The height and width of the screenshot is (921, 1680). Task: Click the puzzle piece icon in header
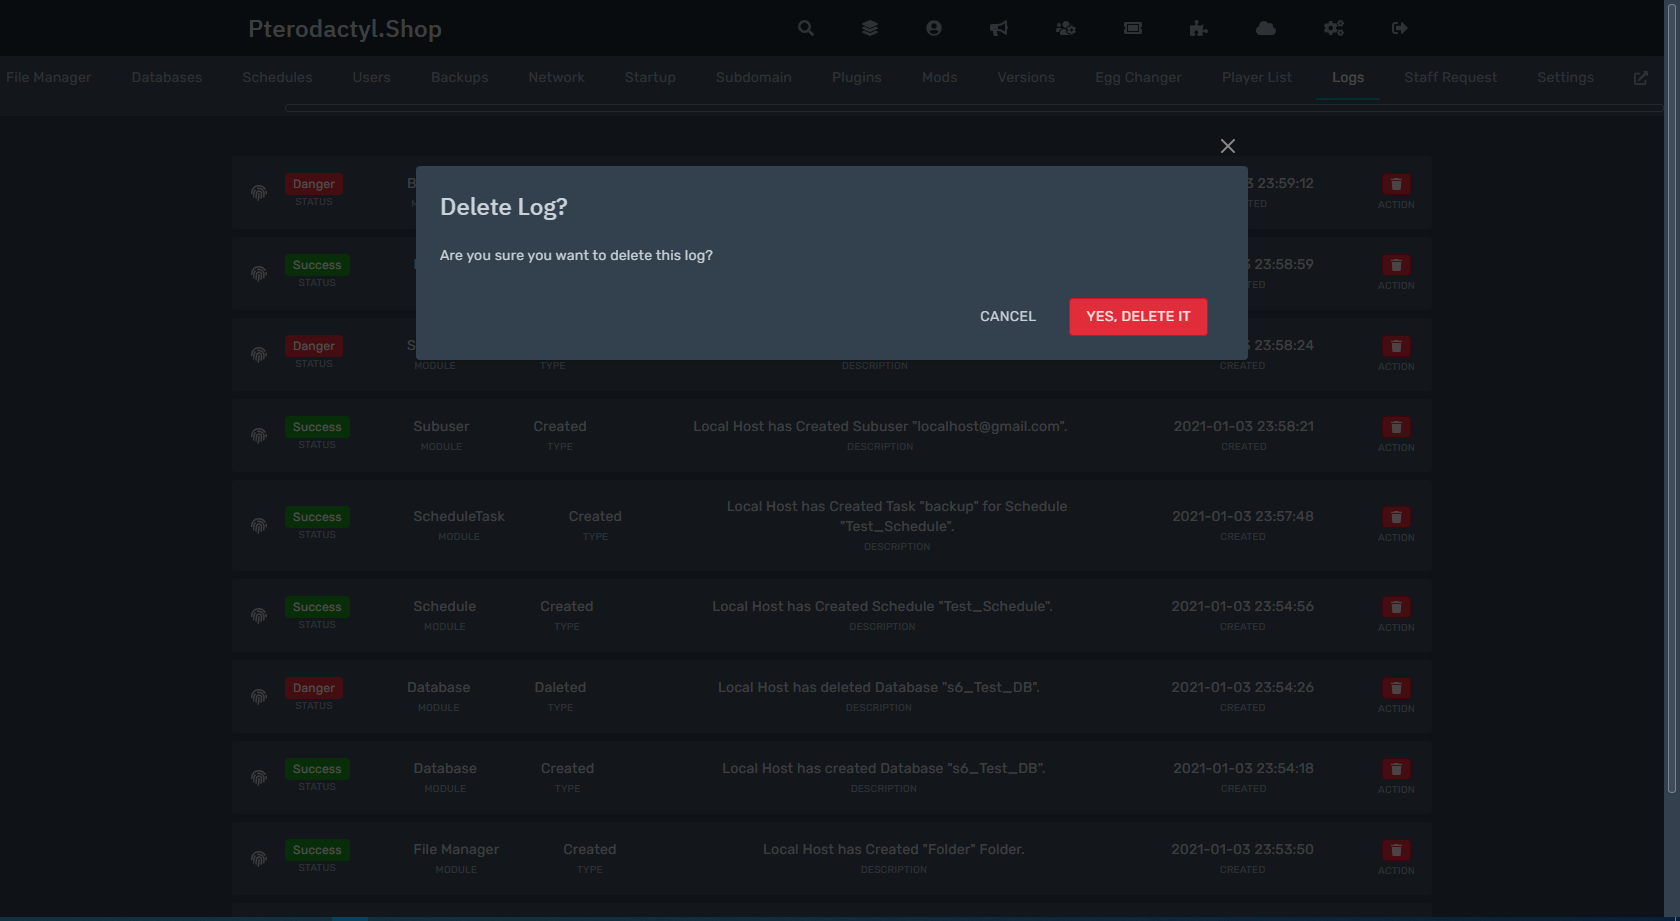[1198, 28]
